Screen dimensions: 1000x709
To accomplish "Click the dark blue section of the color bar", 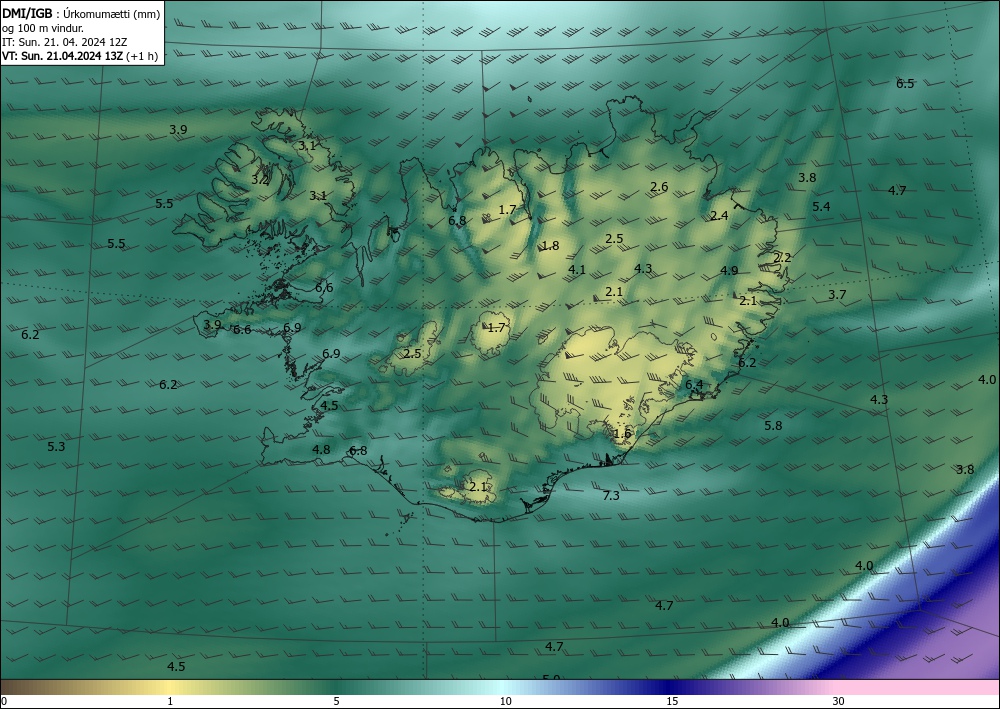I will pyautogui.click(x=666, y=687).
